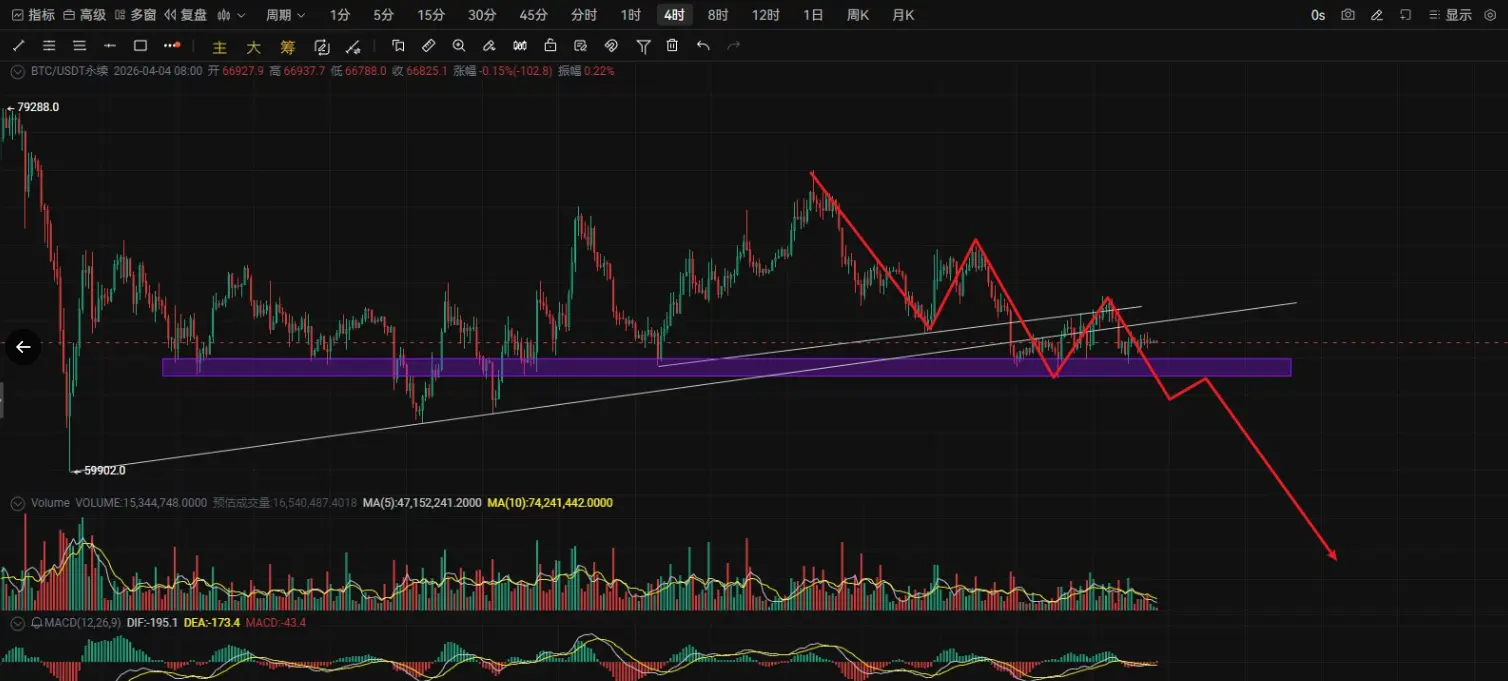Click the auto-draw refresh pencil icon
The image size is (1508, 681).
[x=322, y=46]
